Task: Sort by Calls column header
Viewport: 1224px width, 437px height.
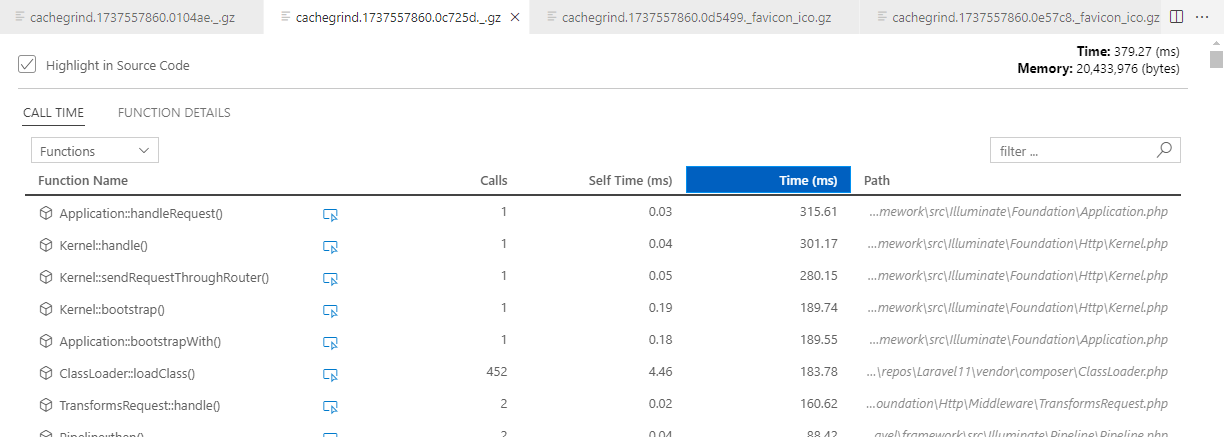Action: tap(494, 181)
